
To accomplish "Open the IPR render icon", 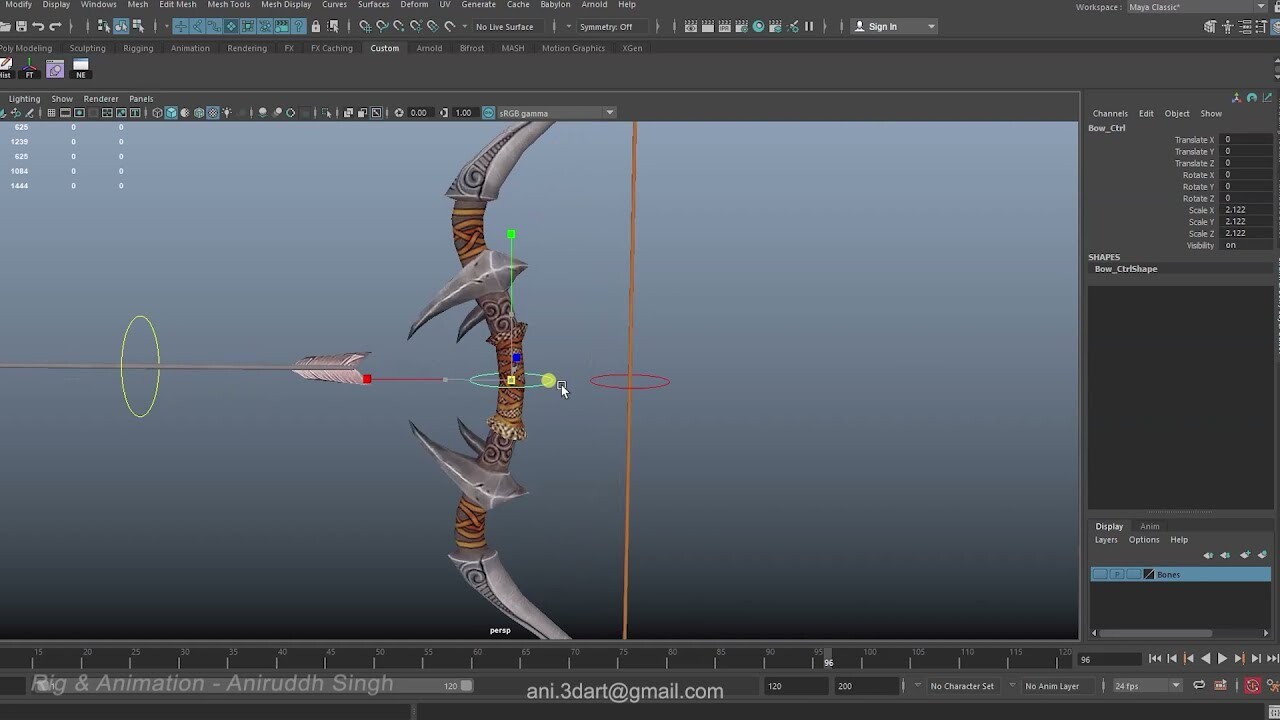I will click(x=725, y=26).
